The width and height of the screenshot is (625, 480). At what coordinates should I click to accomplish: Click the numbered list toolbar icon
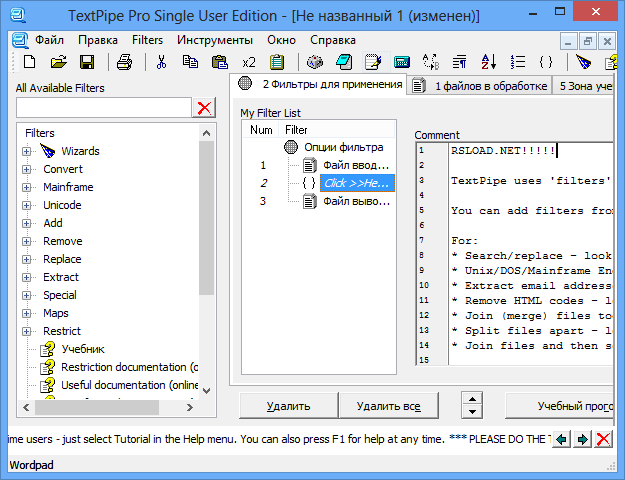pos(518,62)
